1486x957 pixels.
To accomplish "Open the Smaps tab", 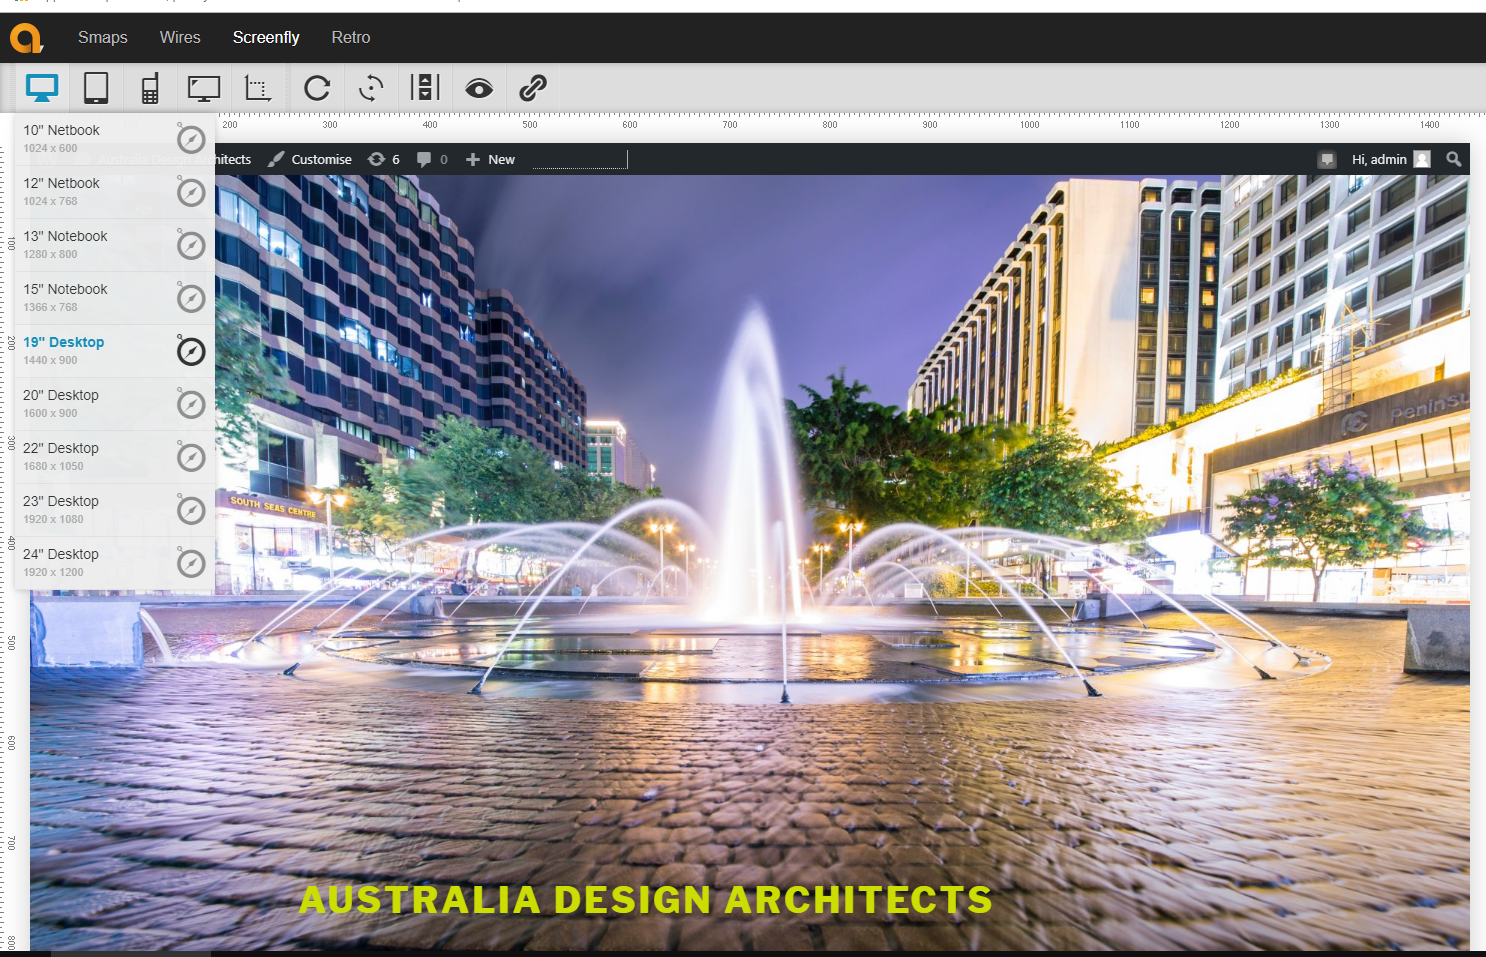I will click(103, 37).
